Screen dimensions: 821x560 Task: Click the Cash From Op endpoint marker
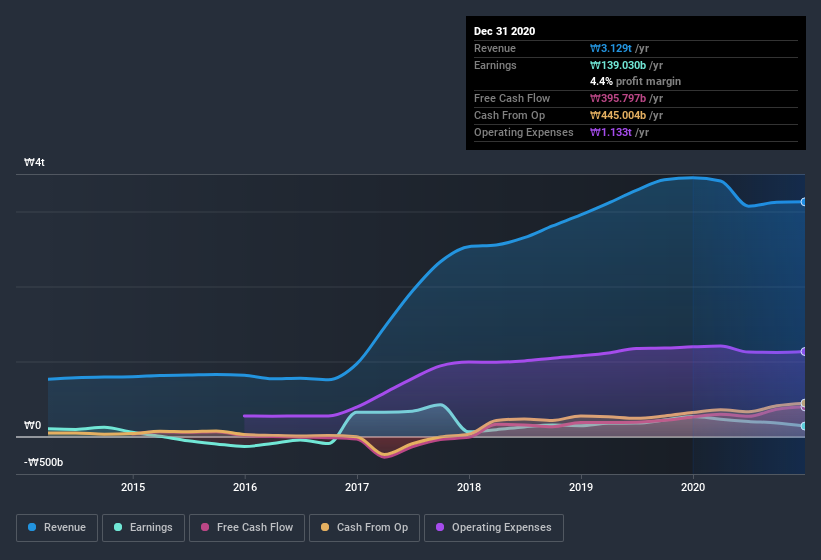point(804,404)
